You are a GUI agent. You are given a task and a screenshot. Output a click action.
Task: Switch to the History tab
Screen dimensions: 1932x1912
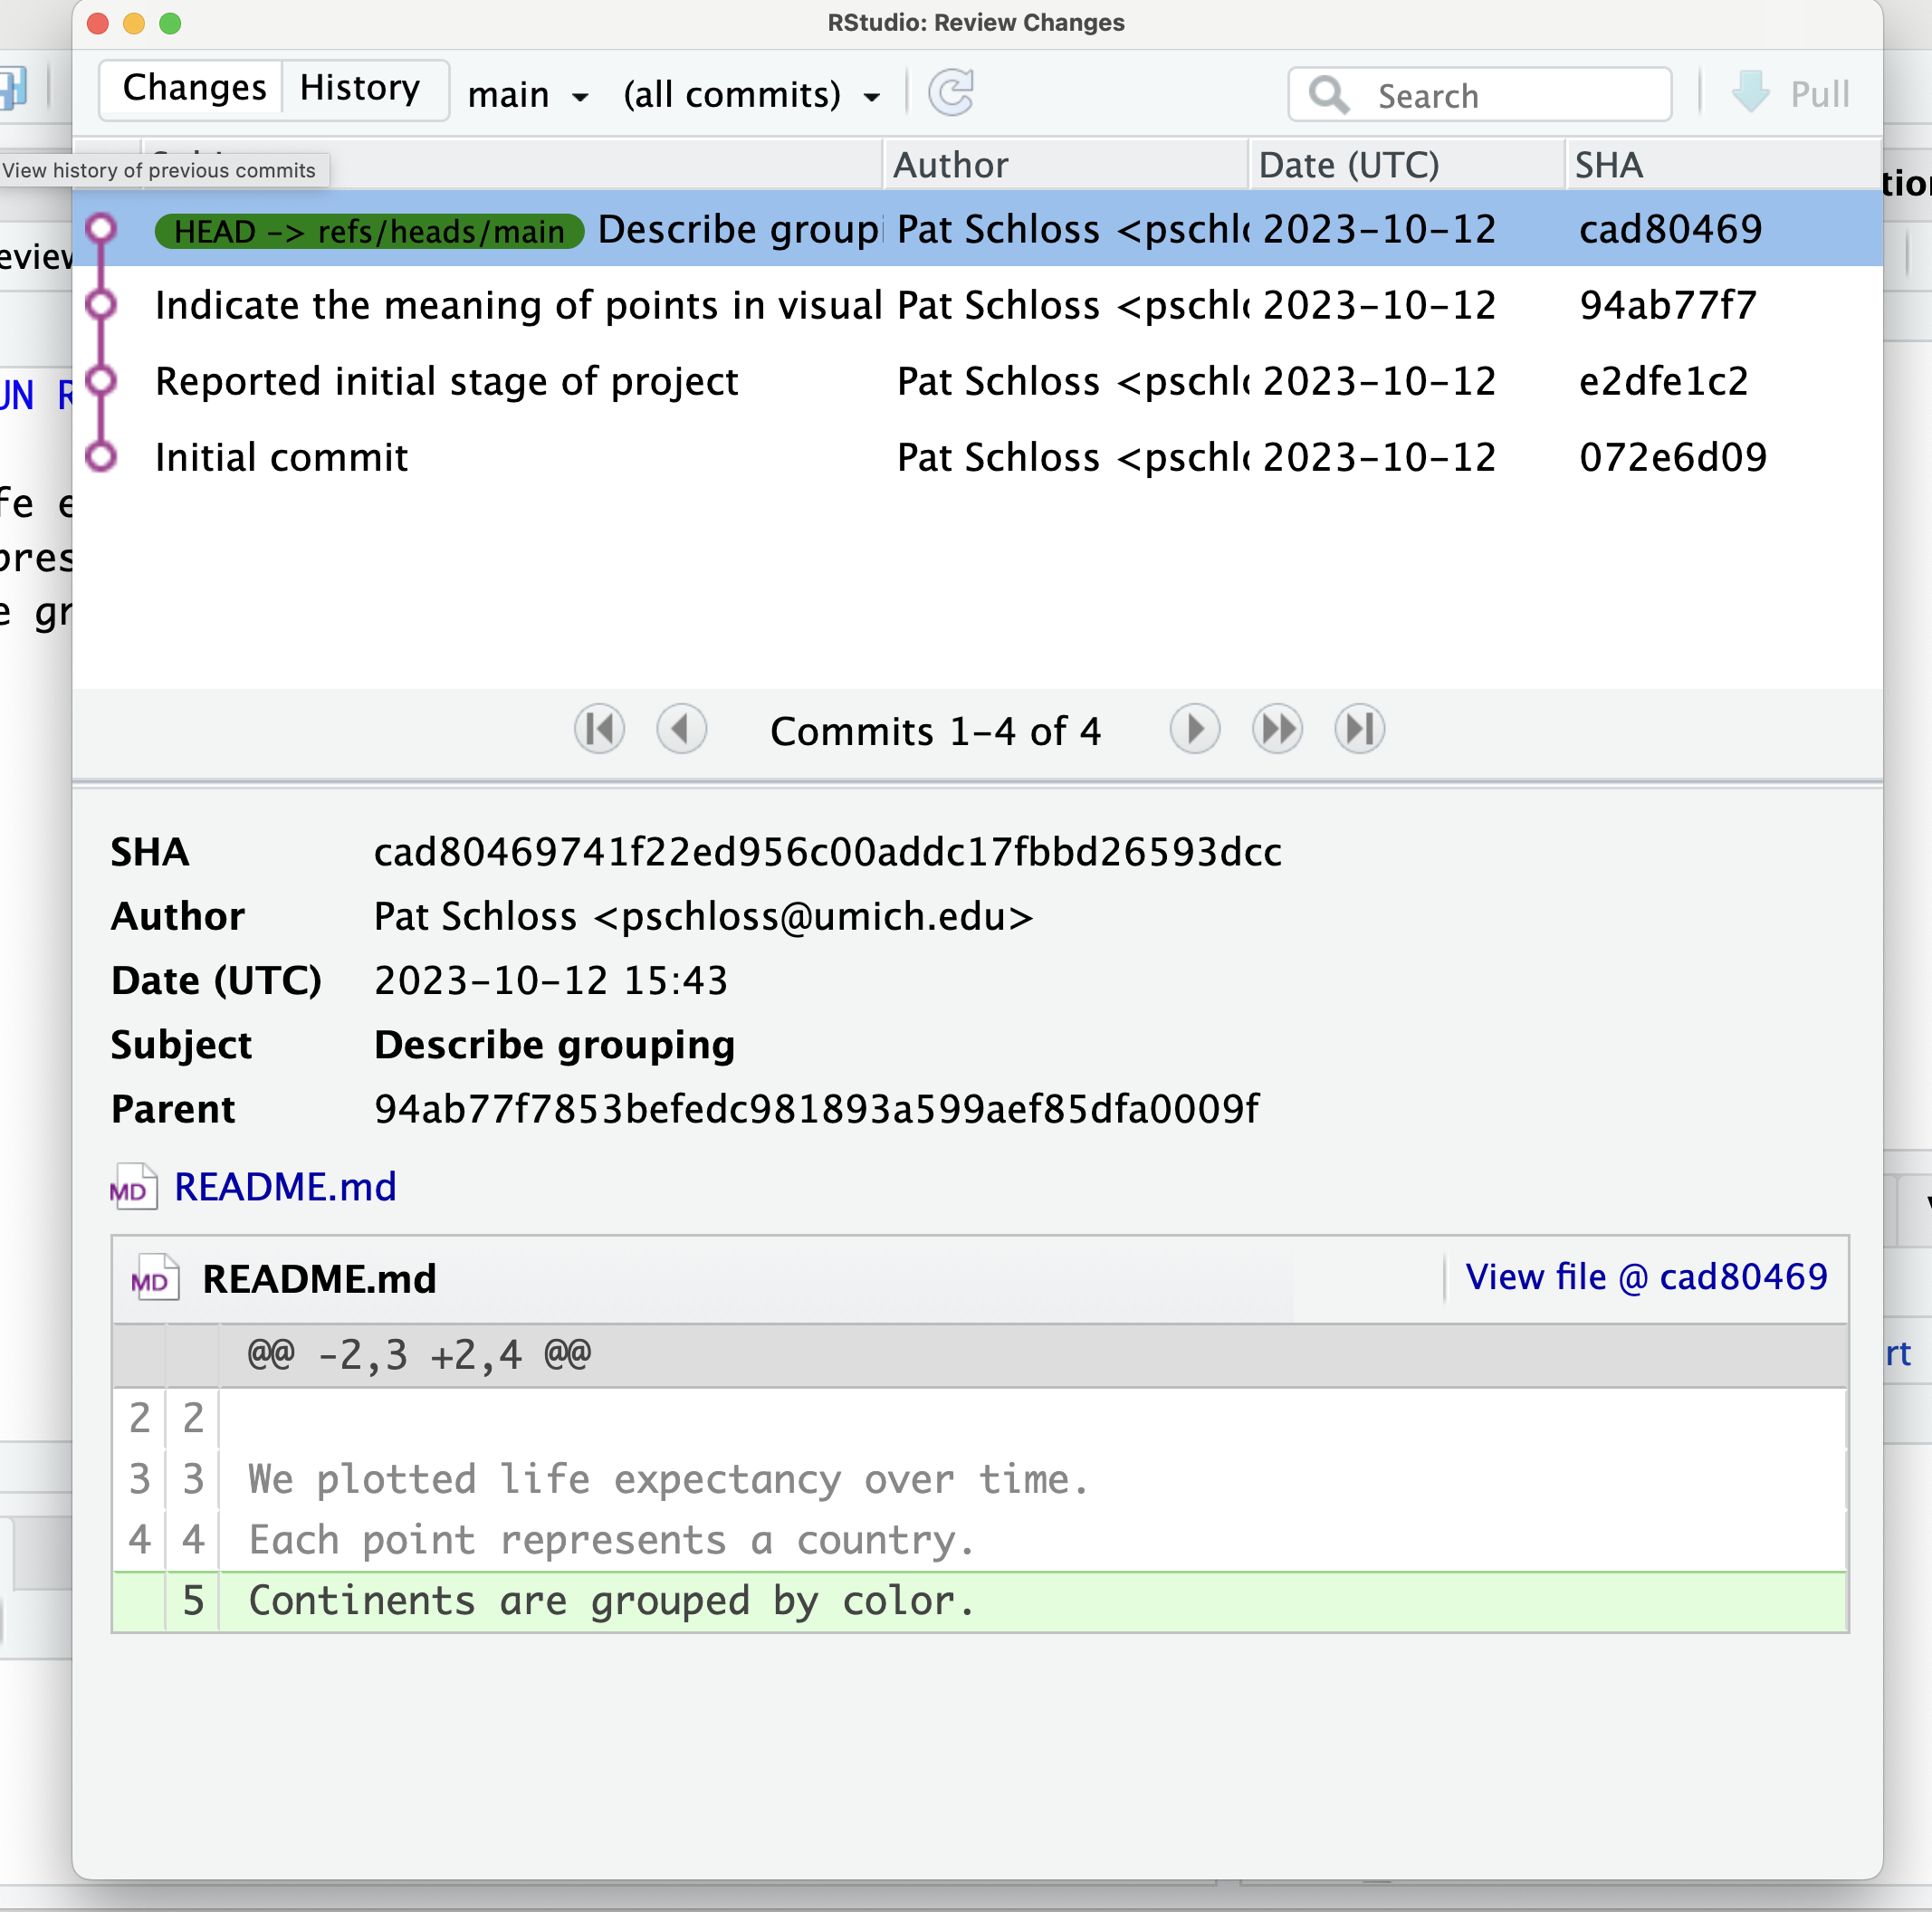click(361, 88)
